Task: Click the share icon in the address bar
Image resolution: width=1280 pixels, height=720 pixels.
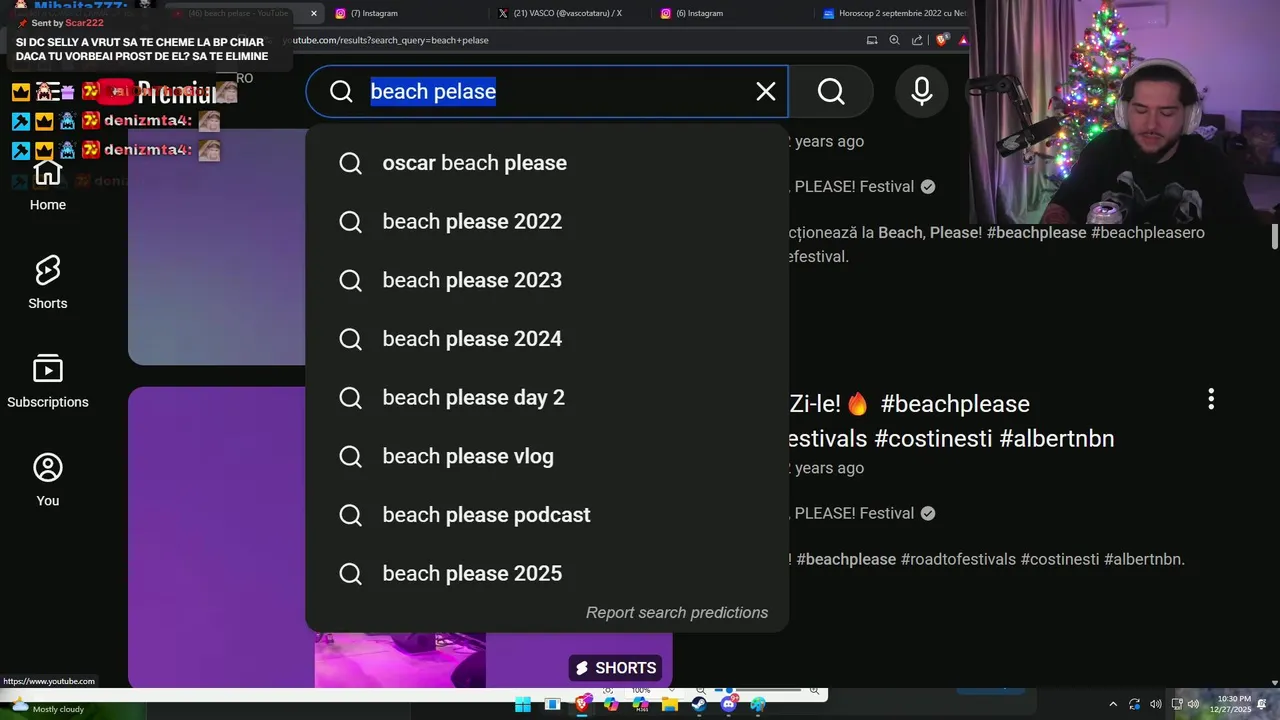Action: 916,40
